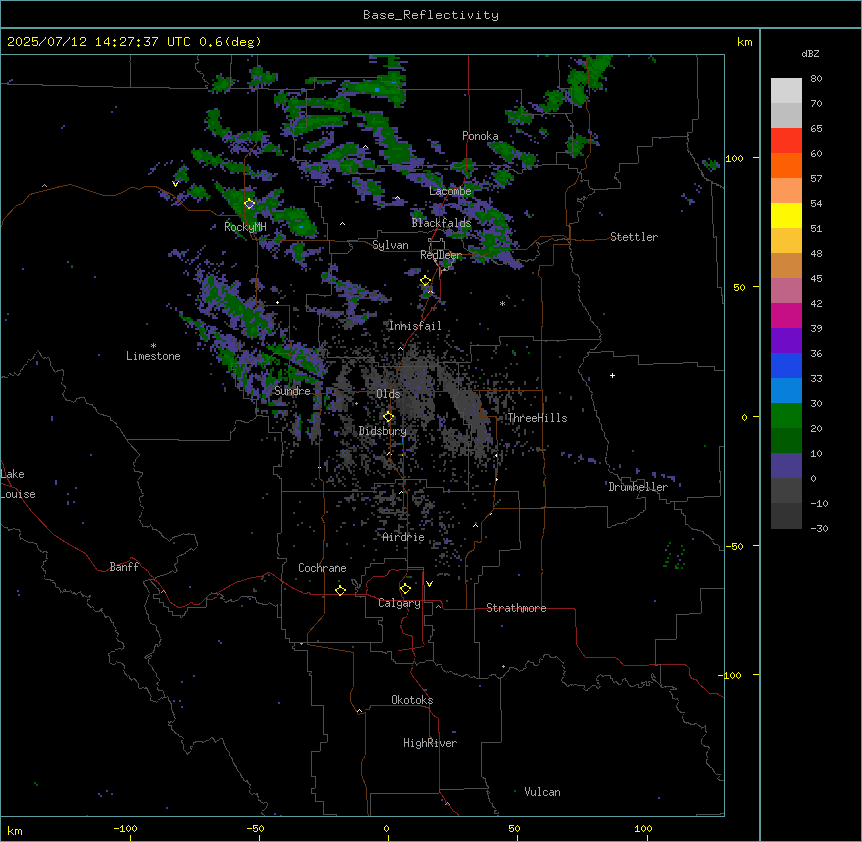Image resolution: width=862 pixels, height=842 pixels.
Task: Click the Drumheller label
Action: coord(638,487)
